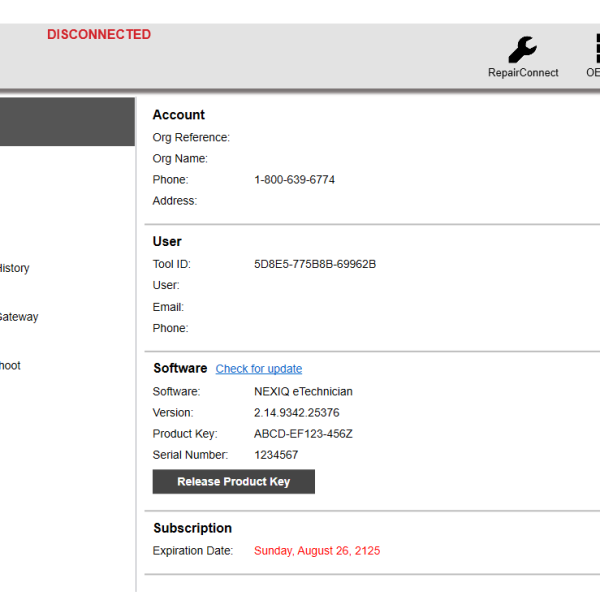Viewport: 600px width, 600px height.
Task: Click the Subscription section heading
Action: coord(192,528)
